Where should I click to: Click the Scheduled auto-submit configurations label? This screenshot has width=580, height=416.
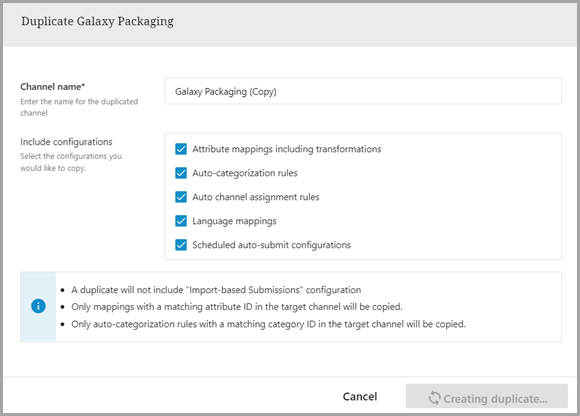pos(271,245)
